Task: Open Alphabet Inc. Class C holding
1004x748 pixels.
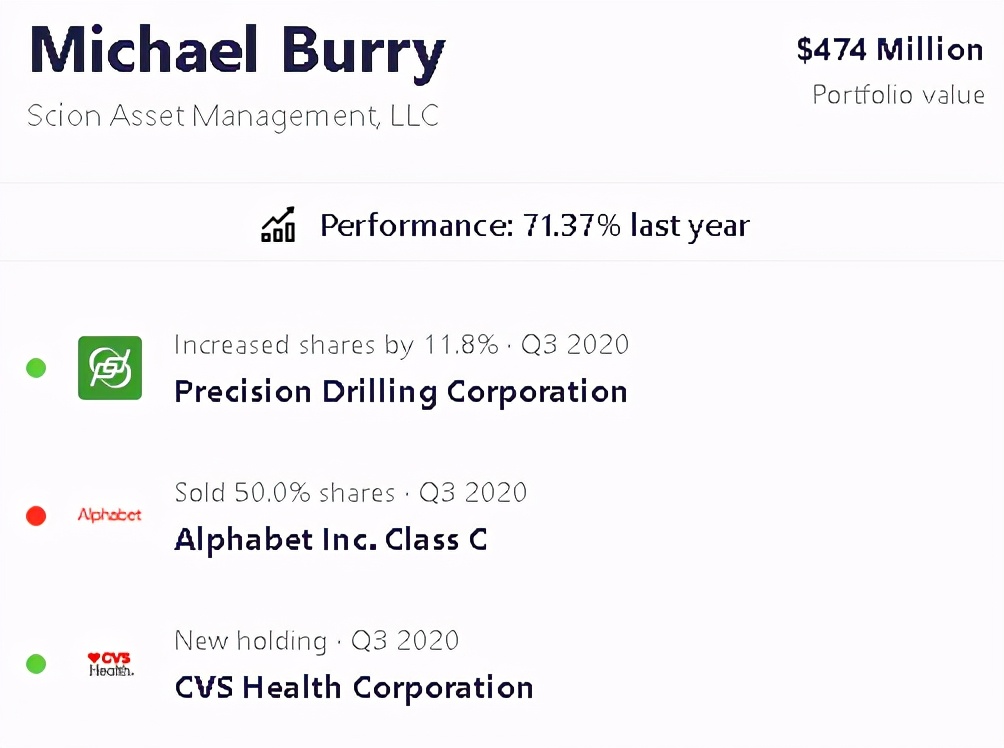Action: click(330, 540)
